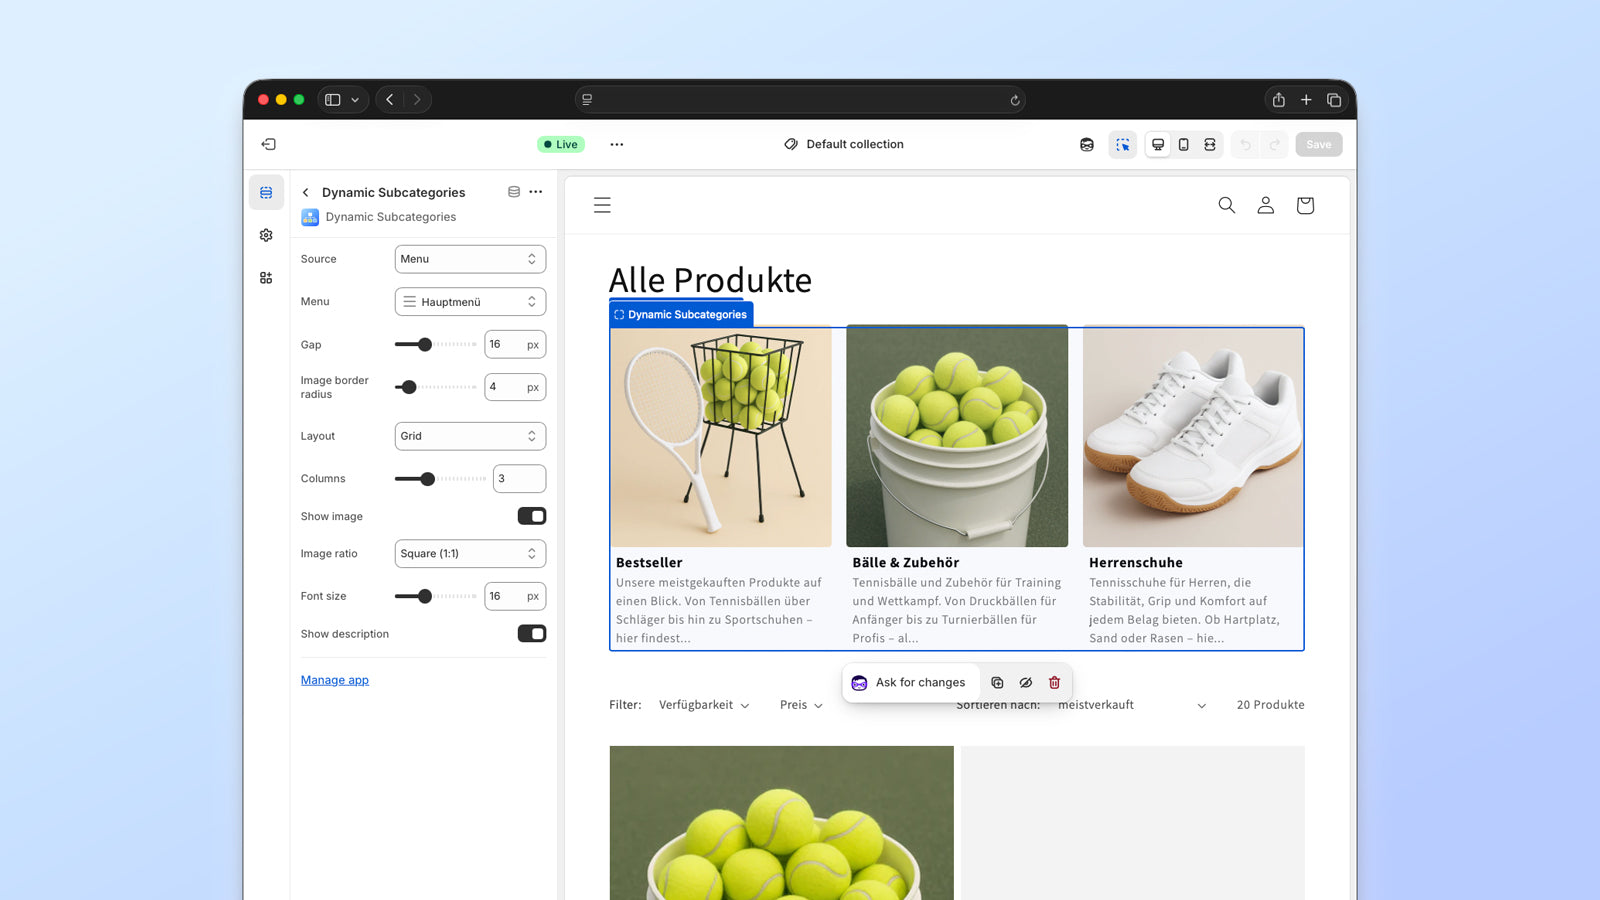Open the apps panel in the sidebar
Image resolution: width=1600 pixels, height=900 pixels.
(265, 277)
